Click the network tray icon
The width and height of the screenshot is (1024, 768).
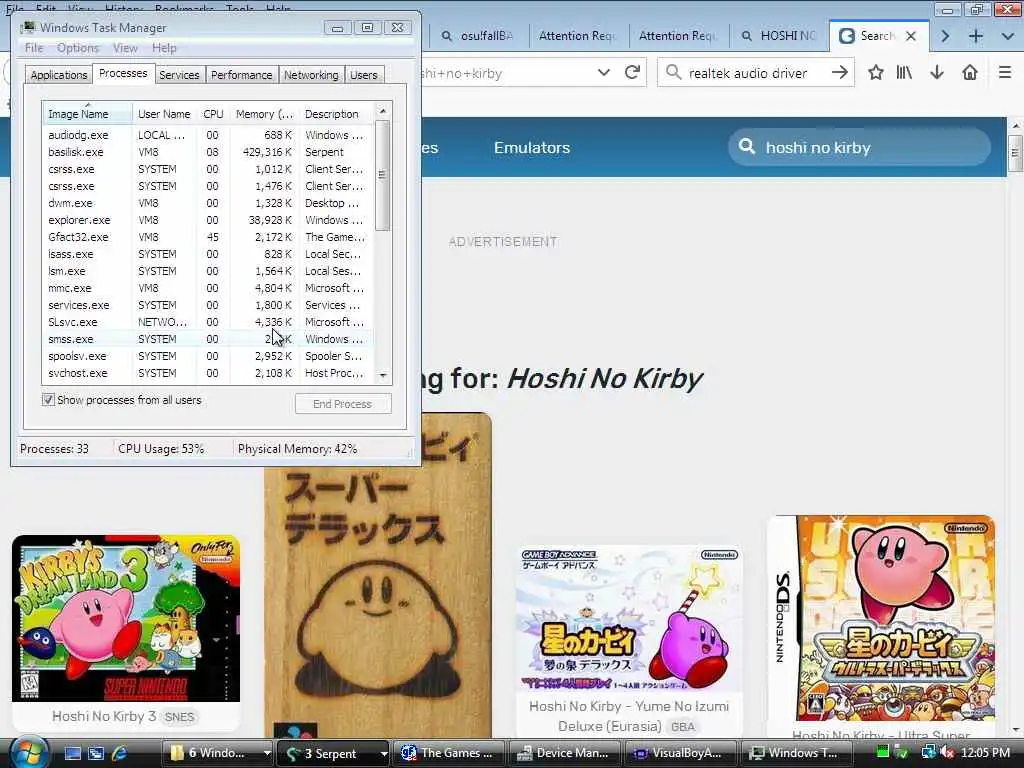(927, 752)
